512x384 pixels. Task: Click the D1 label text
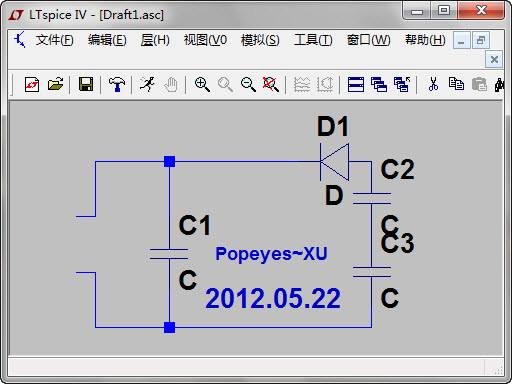click(x=333, y=126)
